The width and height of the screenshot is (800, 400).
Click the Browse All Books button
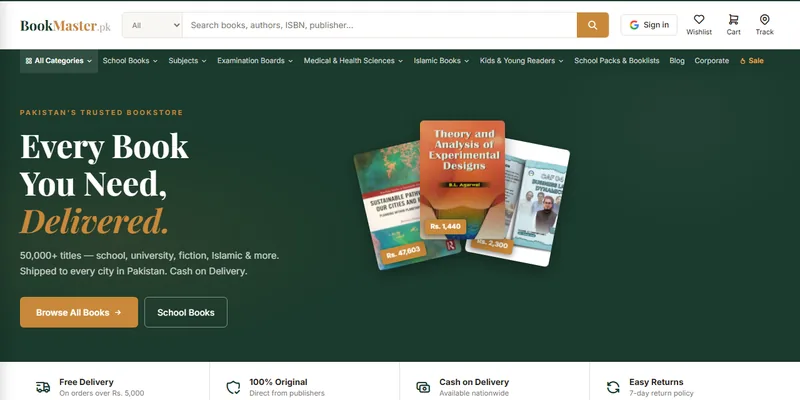(x=79, y=312)
